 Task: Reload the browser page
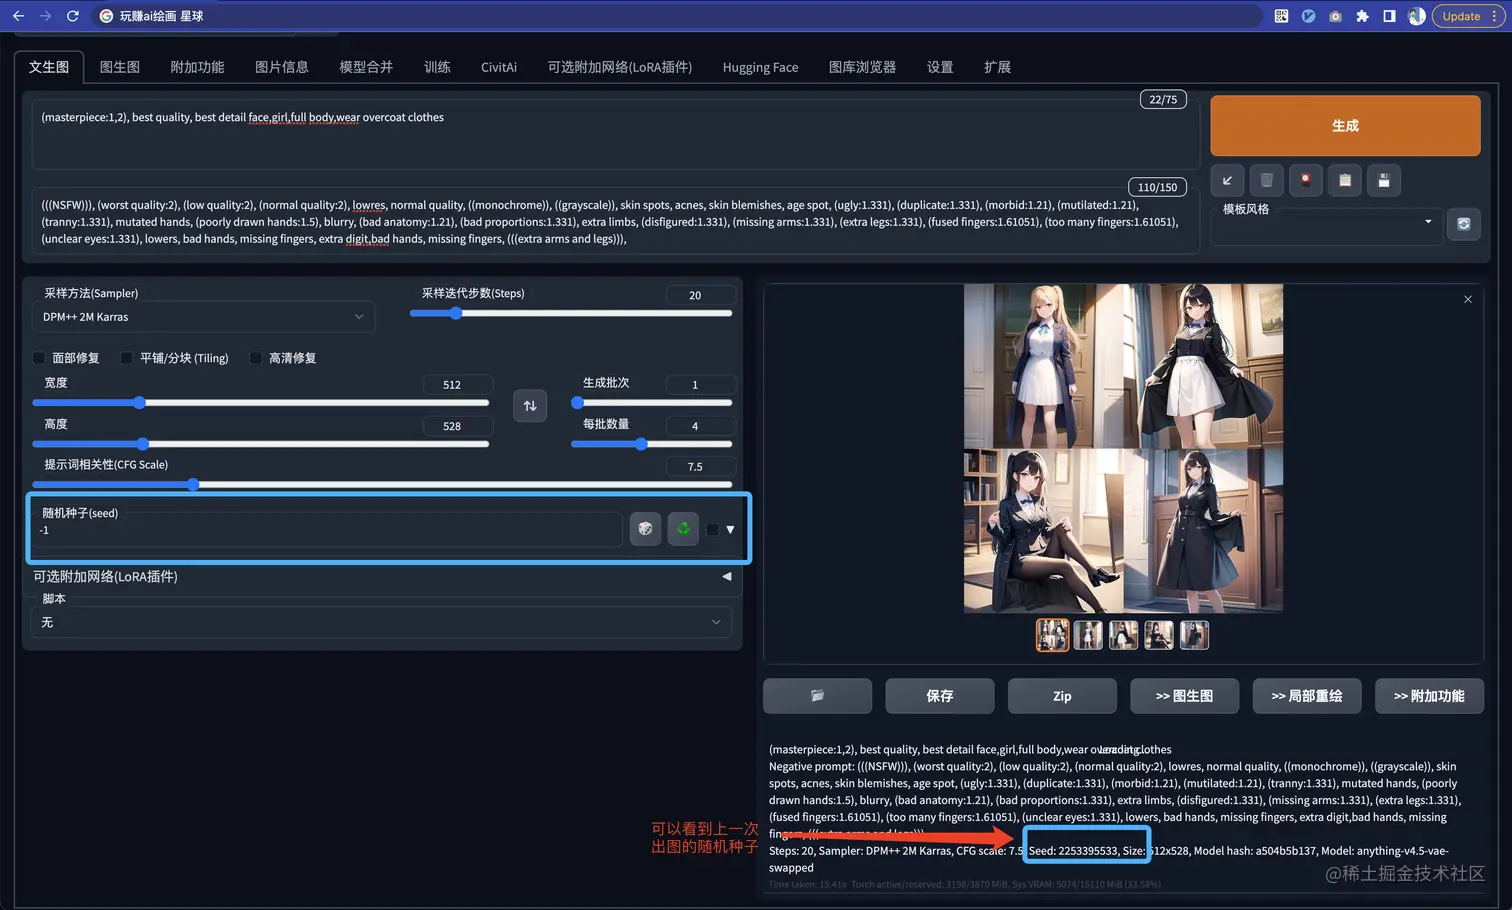point(72,16)
